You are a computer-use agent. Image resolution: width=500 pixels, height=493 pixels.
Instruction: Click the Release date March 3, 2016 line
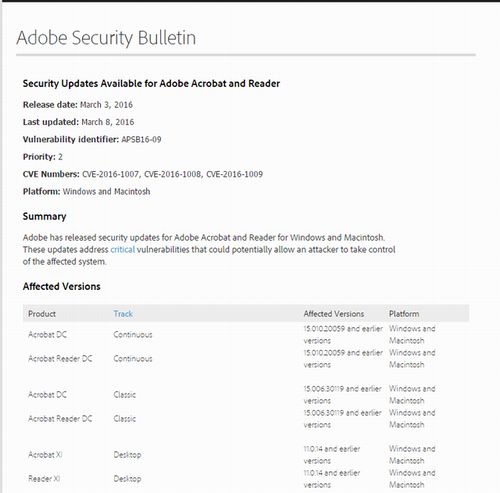pos(78,105)
